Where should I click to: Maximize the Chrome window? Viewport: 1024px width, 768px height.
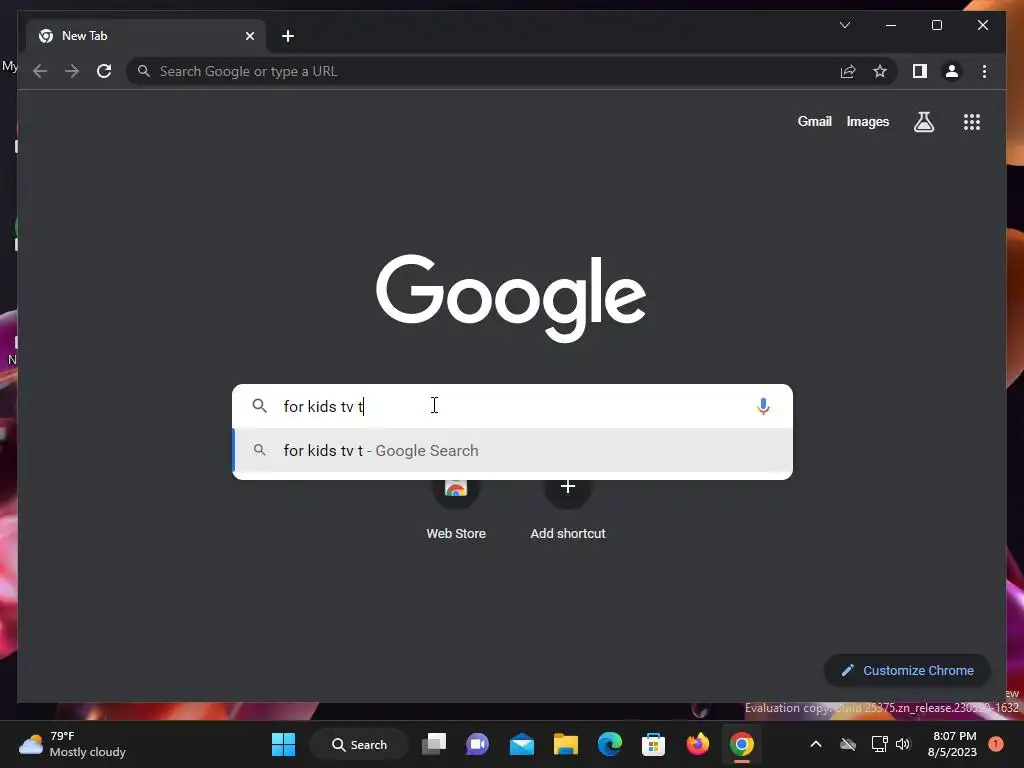[x=936, y=25]
